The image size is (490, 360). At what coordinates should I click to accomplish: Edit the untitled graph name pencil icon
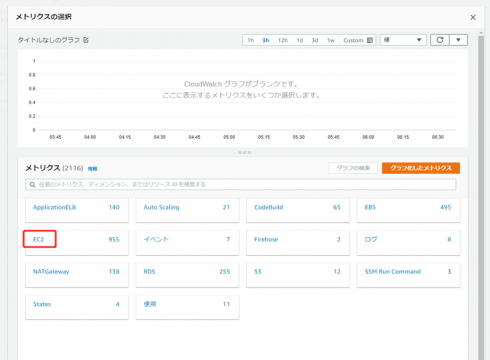[x=86, y=40]
